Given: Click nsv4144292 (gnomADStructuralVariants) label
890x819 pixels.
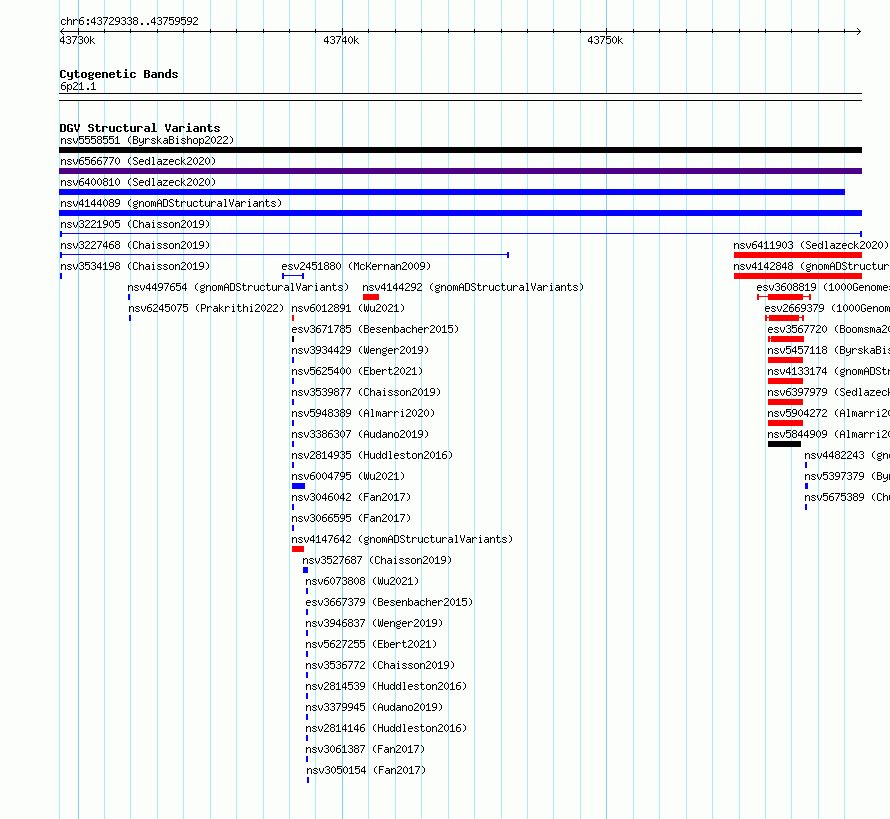Looking at the screenshot, I should tap(473, 287).
